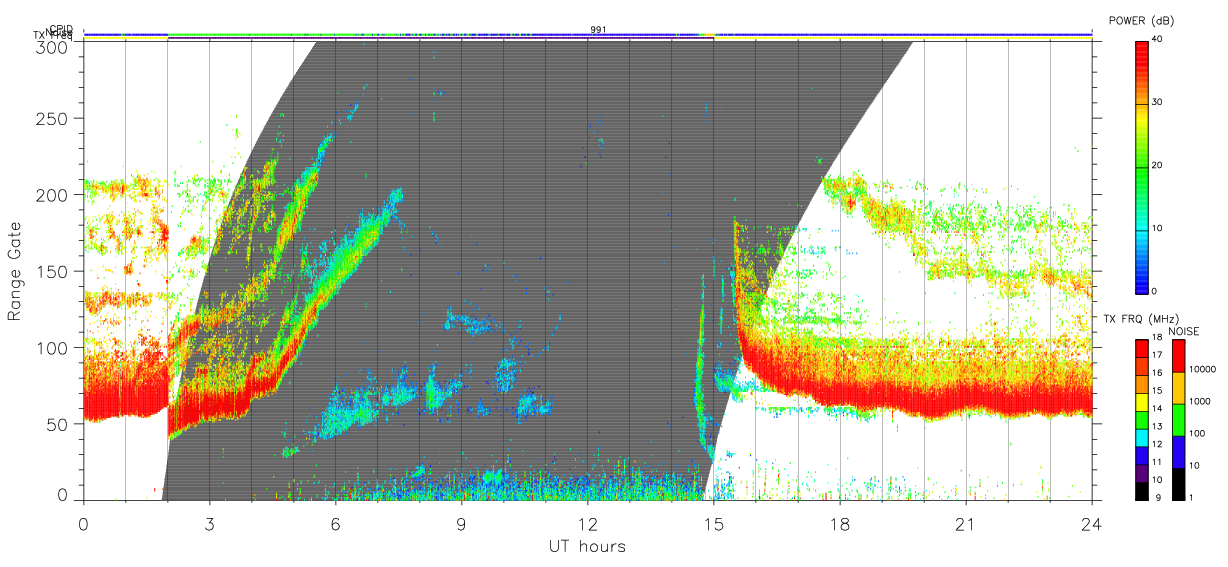The image size is (1228, 567).
Task: Click the red top segment of NOISE bar
Action: point(1179,356)
